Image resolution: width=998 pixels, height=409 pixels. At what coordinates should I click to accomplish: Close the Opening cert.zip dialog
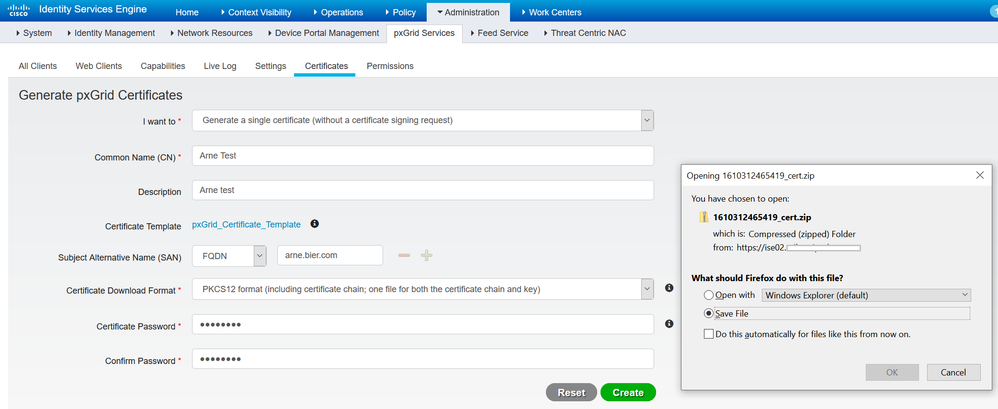click(x=980, y=175)
